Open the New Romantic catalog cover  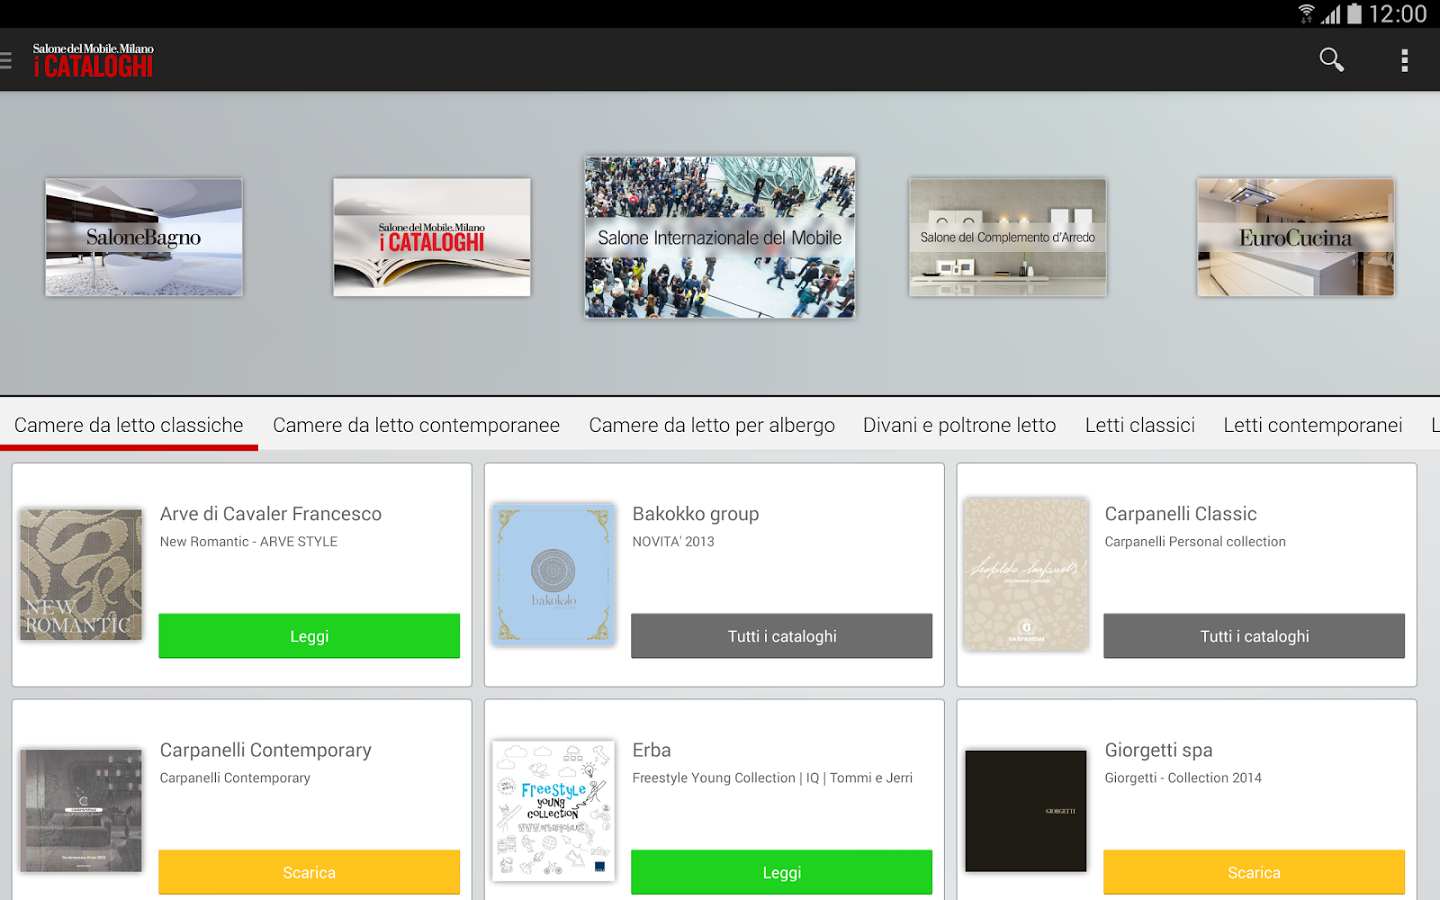[81, 575]
